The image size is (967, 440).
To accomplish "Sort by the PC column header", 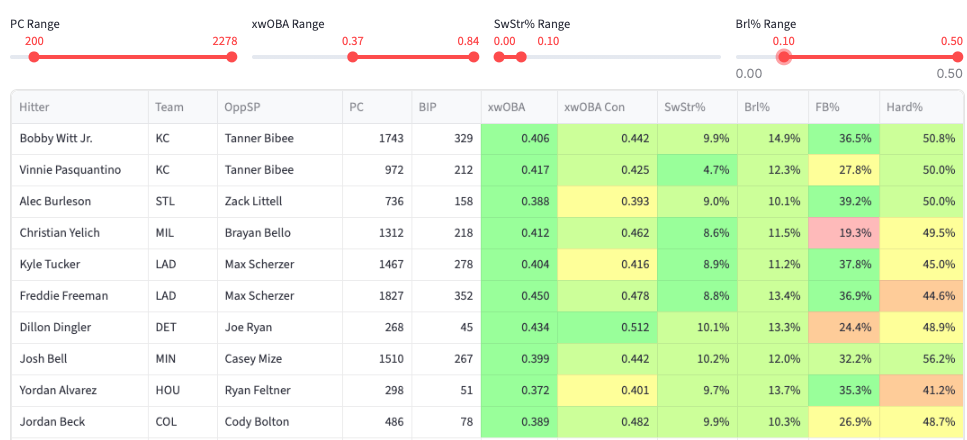I will (x=377, y=107).
